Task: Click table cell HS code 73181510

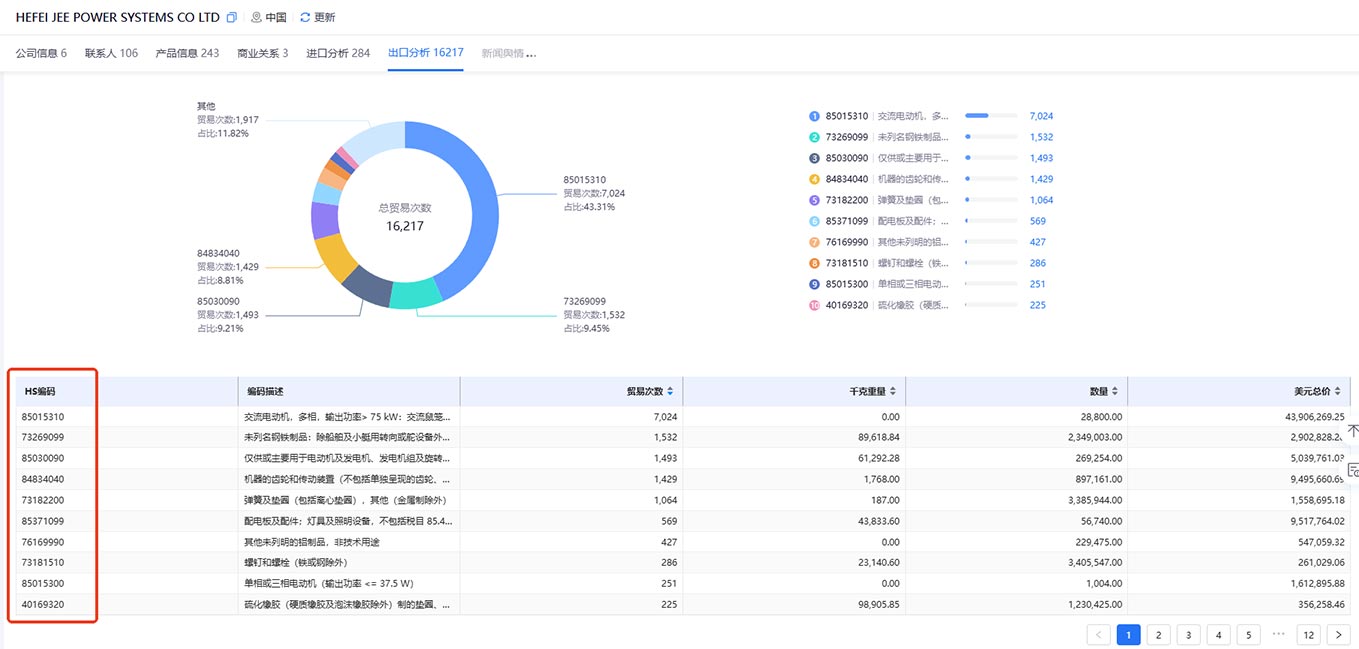Action: click(x=43, y=563)
